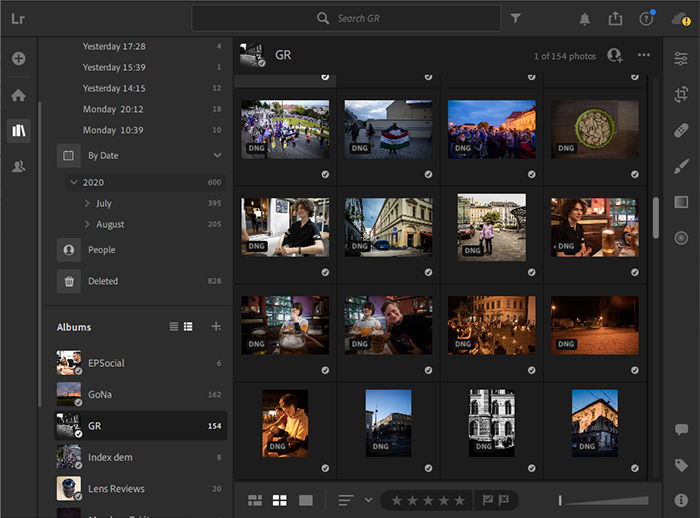This screenshot has height=518, width=700.
Task: Show notifications with the bell icon
Action: 584,18
